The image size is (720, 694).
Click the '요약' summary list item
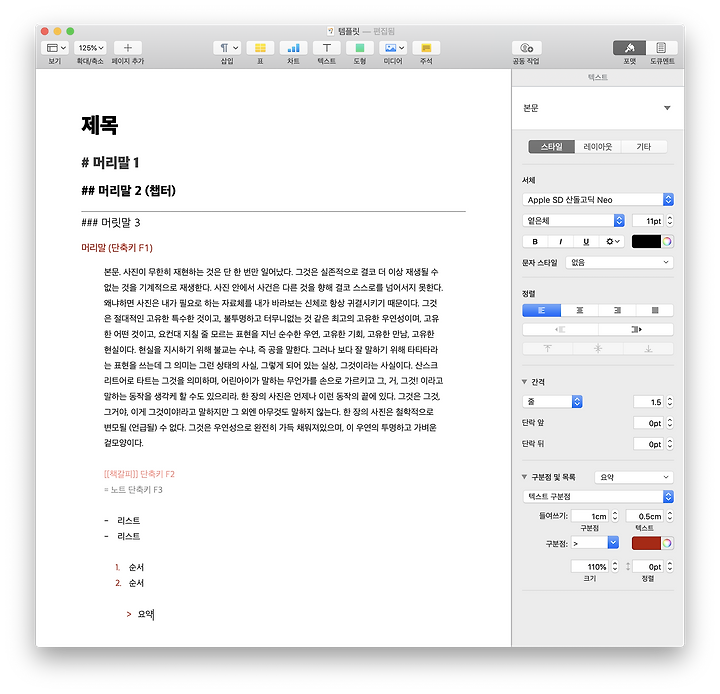(x=146, y=615)
